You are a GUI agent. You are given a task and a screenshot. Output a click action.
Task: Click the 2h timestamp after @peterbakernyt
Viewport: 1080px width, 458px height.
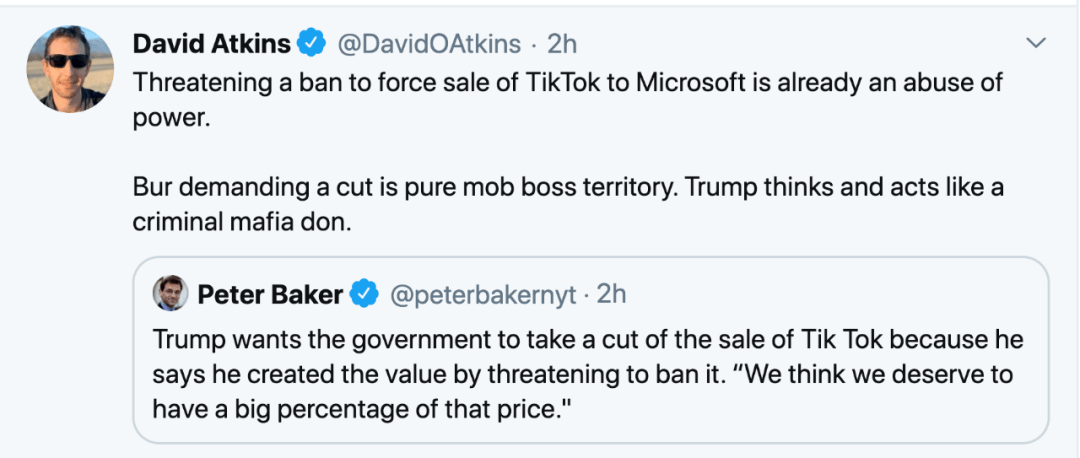[x=611, y=294]
